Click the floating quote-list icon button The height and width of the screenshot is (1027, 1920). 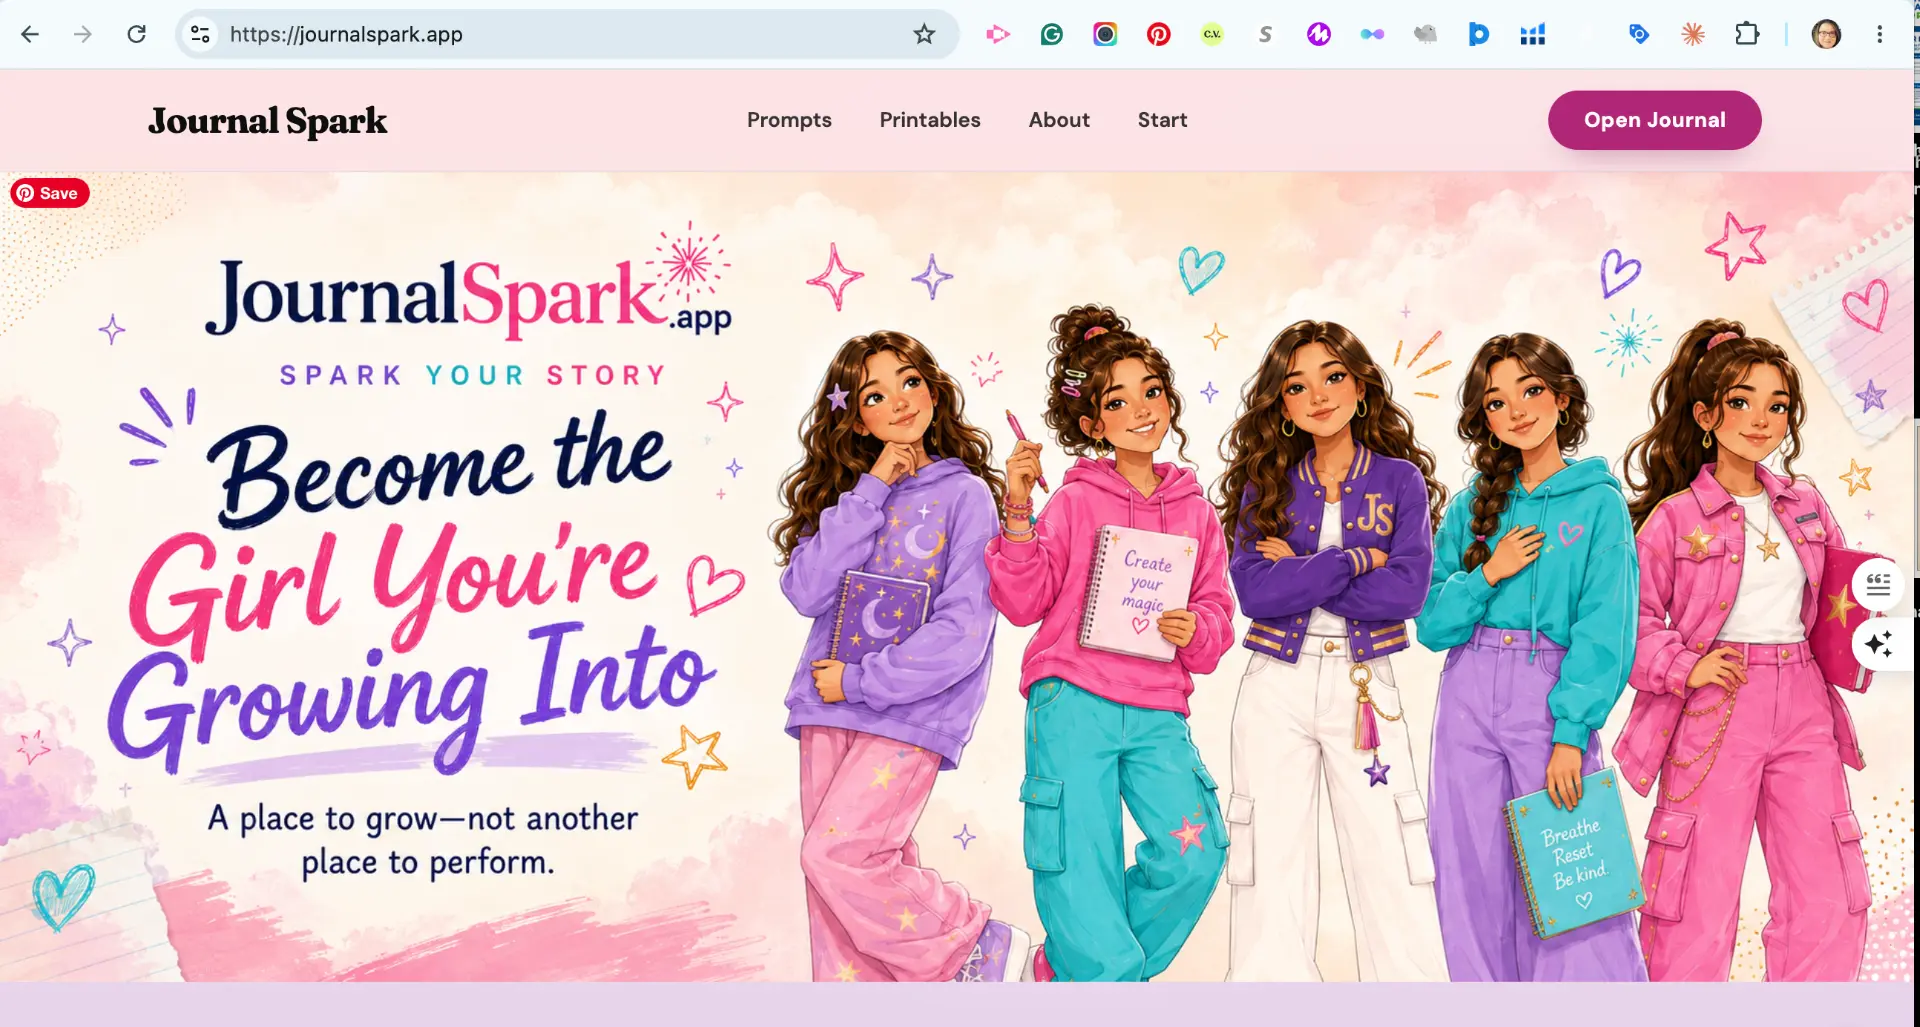coord(1878,584)
